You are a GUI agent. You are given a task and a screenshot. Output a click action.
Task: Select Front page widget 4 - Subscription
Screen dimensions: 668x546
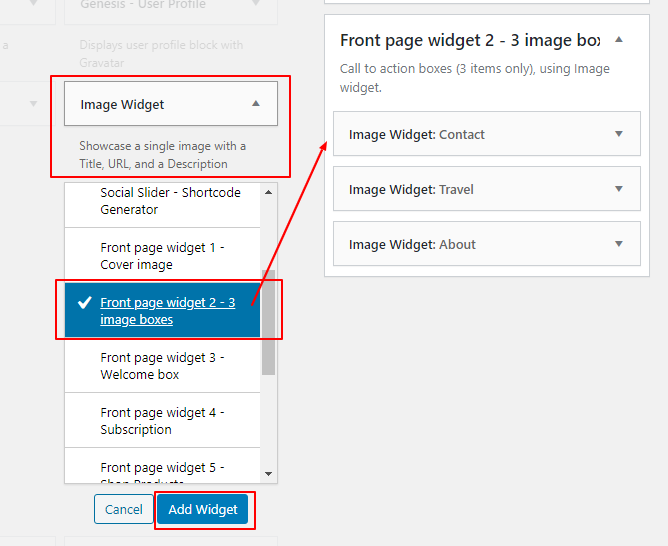162,420
